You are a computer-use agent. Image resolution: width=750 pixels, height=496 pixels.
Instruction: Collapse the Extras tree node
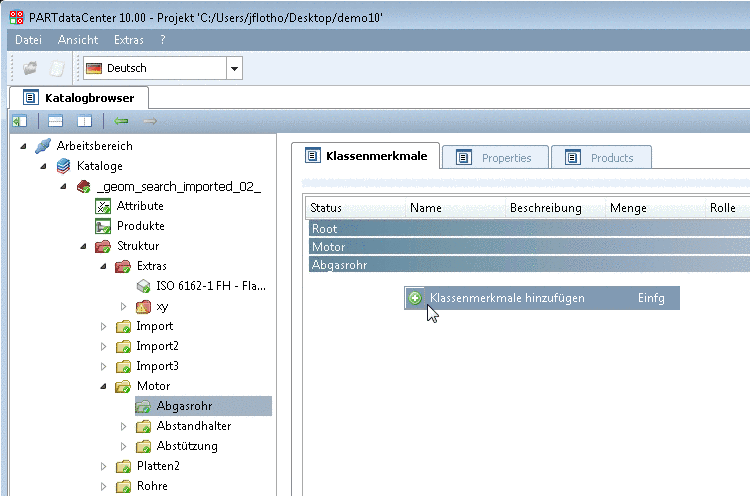pos(103,266)
